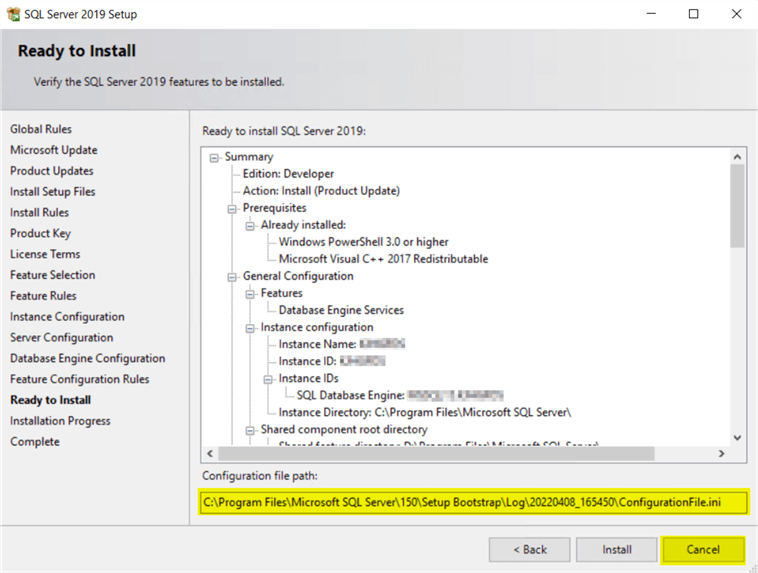The height and width of the screenshot is (573, 758).
Task: Select Windows PowerShell 3.0 or higher row
Action: pyautogui.click(x=364, y=242)
